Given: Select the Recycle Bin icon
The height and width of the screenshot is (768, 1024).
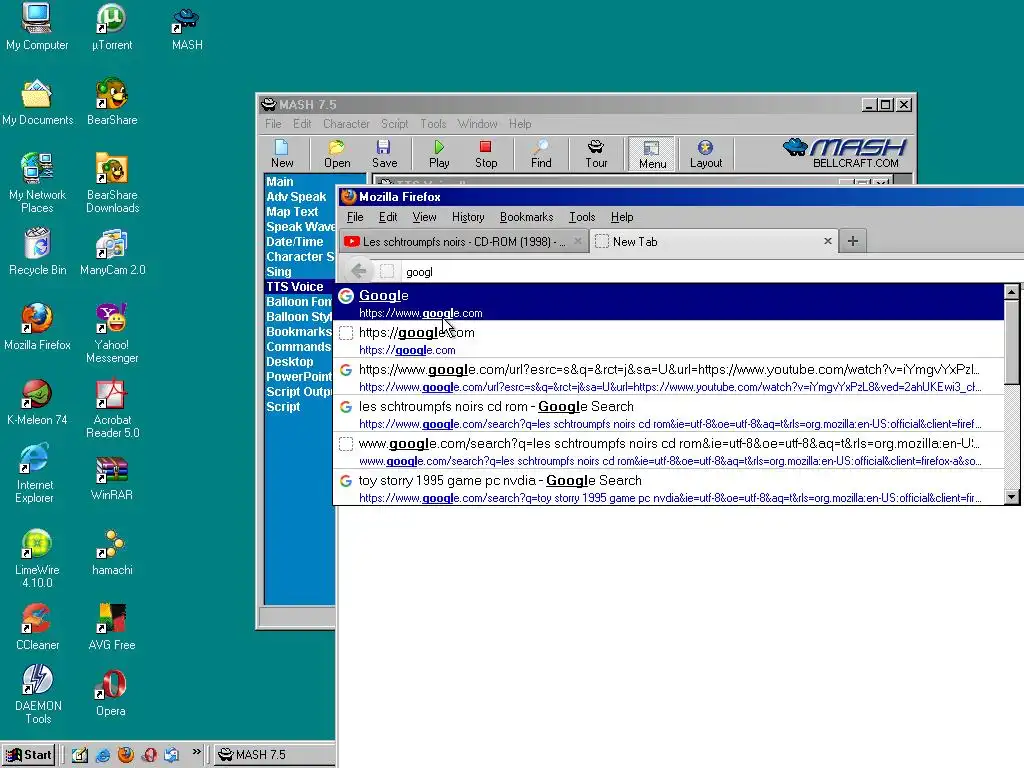Looking at the screenshot, I should 37,251.
